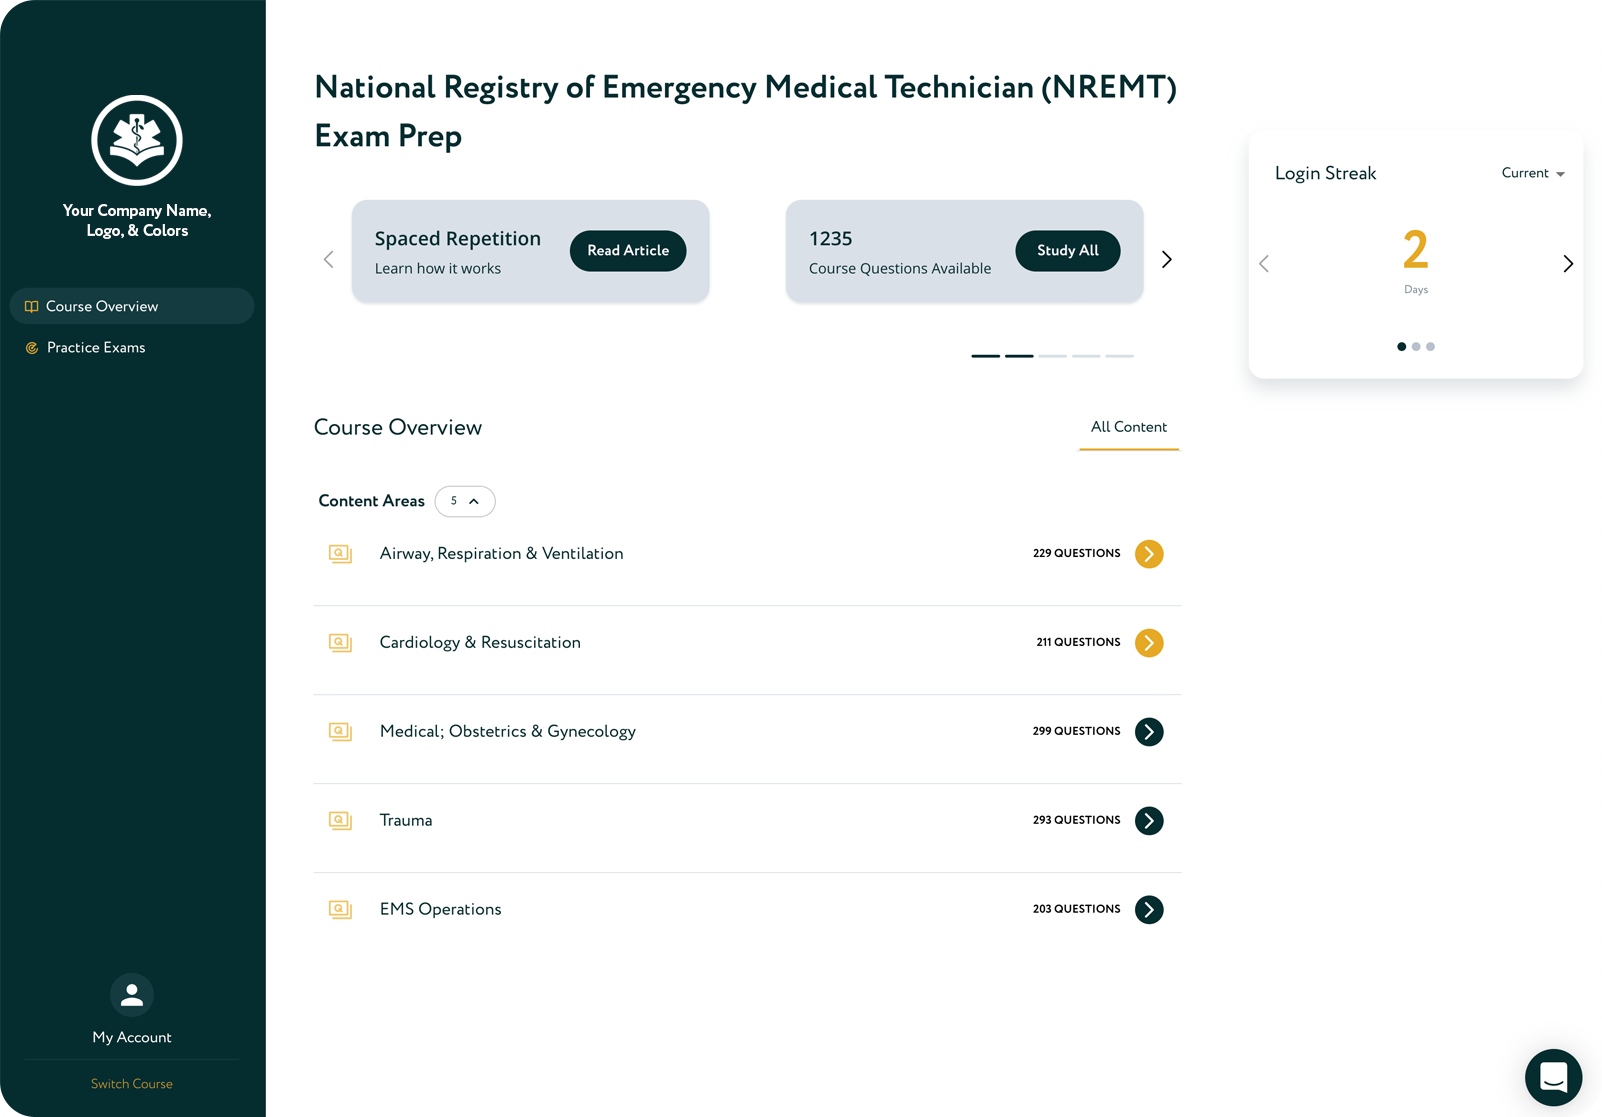Switch to the All Content tab
Image resolution: width=1602 pixels, height=1117 pixels.
point(1129,427)
